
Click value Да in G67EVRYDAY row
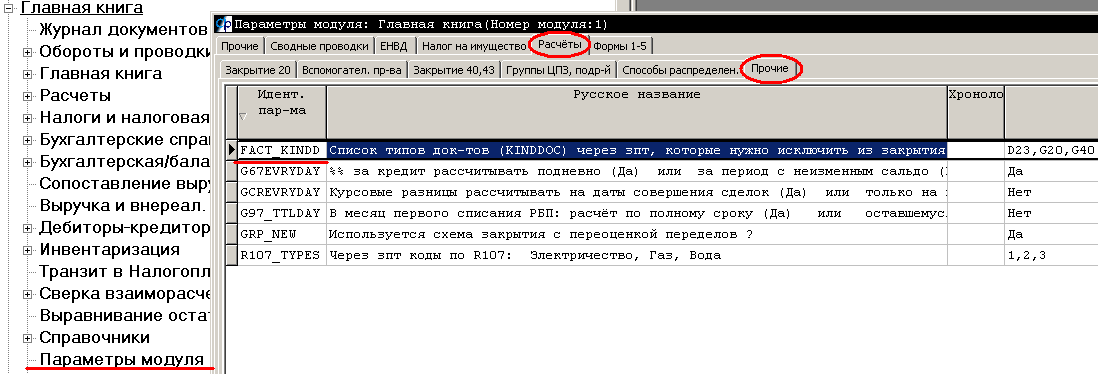tap(1051, 171)
